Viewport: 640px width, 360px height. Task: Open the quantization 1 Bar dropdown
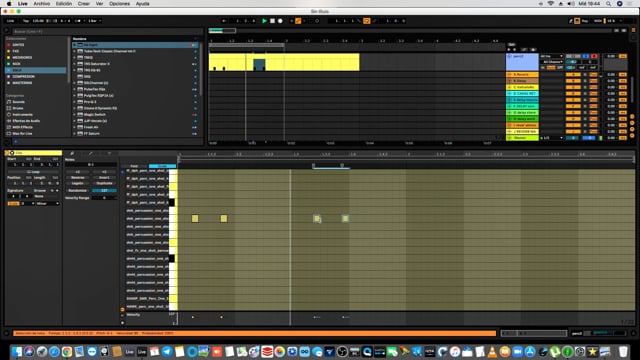95,21
